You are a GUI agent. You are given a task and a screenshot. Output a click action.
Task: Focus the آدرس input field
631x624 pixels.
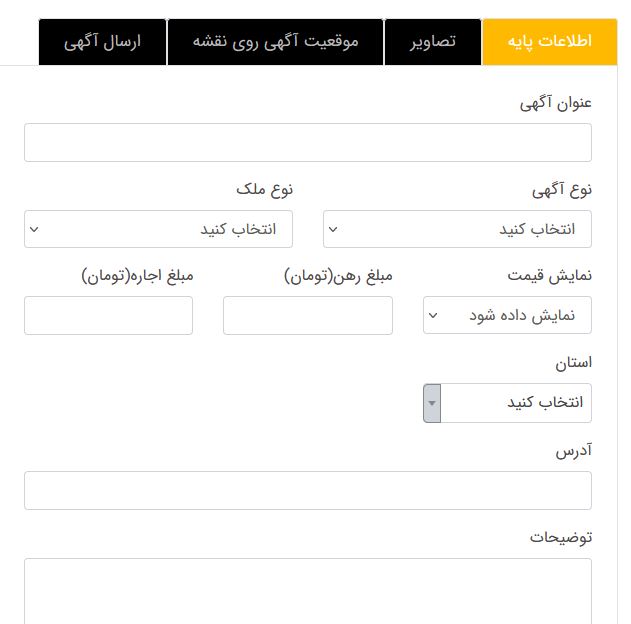308,490
